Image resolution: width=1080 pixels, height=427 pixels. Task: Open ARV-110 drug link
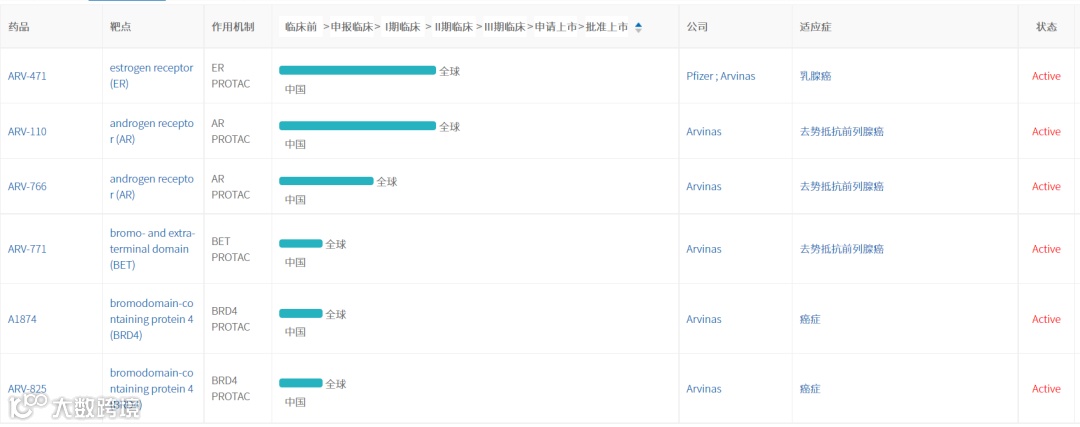click(28, 132)
